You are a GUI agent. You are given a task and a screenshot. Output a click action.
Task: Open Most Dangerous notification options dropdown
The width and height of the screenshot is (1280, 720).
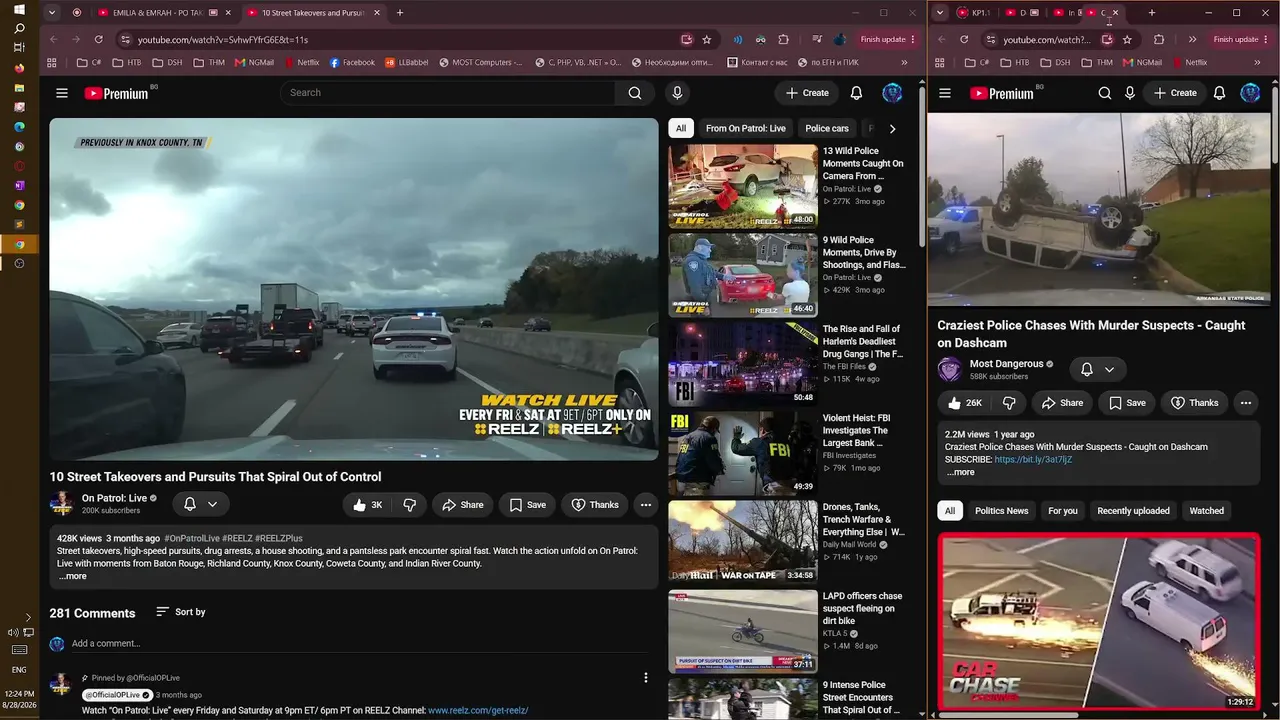1098,369
